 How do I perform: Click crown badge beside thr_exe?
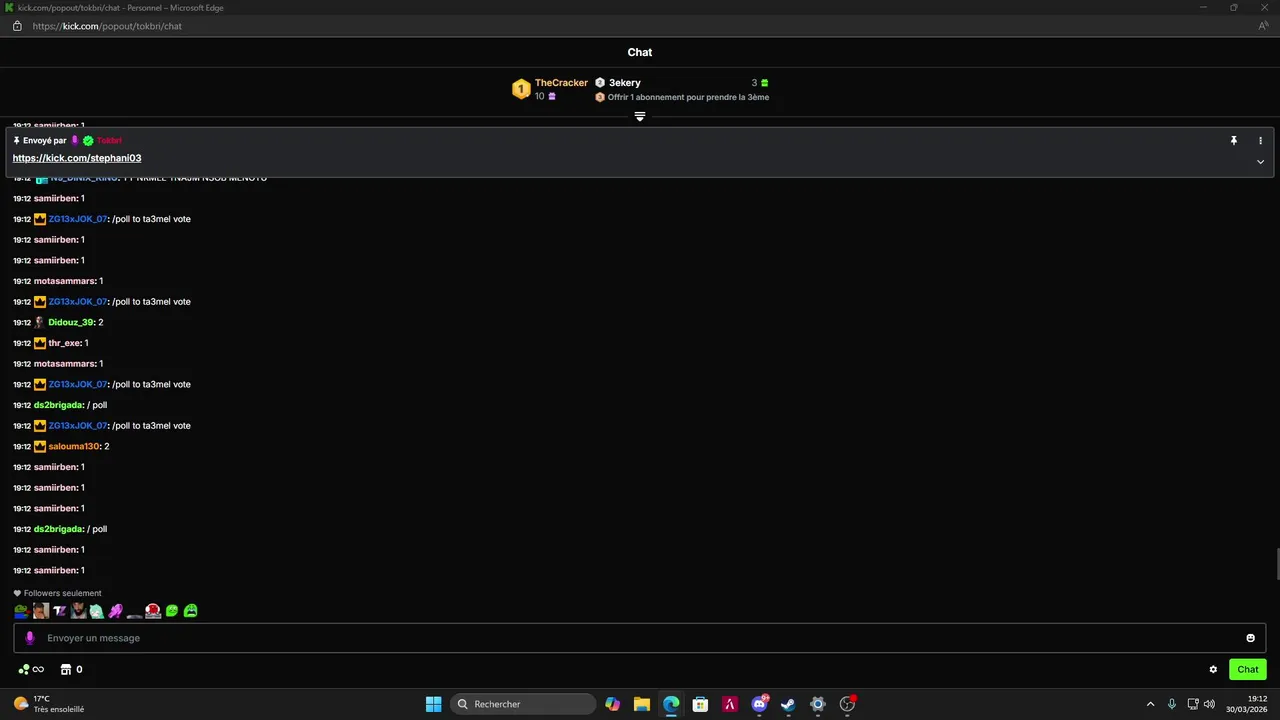point(40,343)
